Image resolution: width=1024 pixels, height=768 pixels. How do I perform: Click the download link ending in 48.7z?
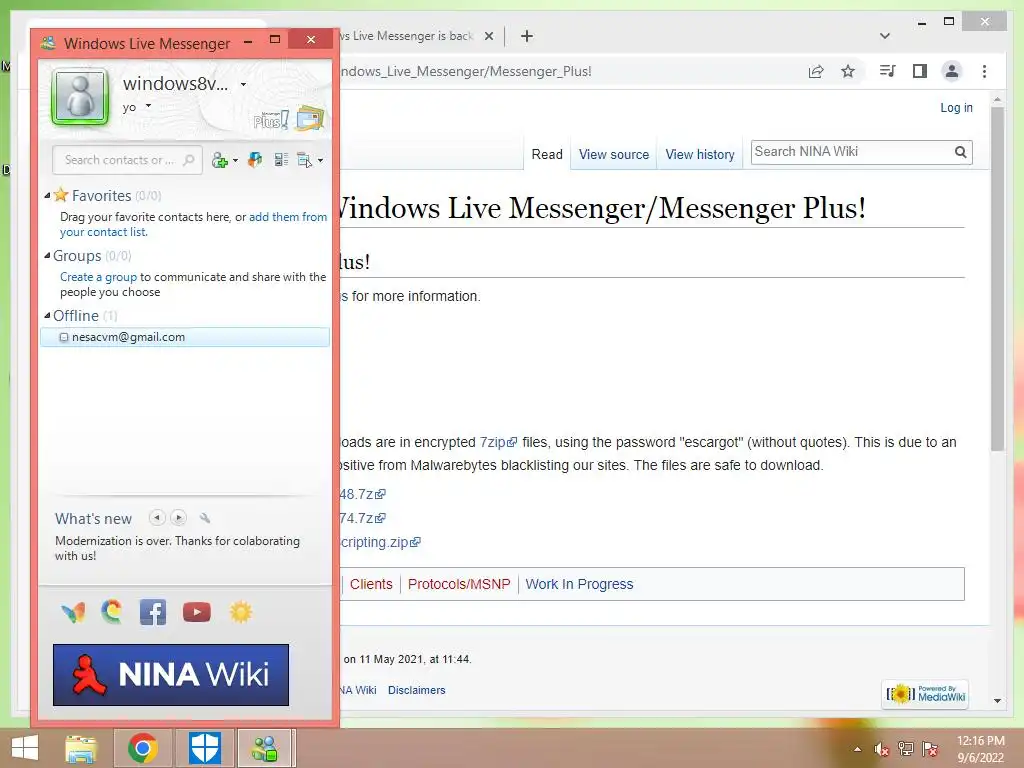tap(362, 494)
